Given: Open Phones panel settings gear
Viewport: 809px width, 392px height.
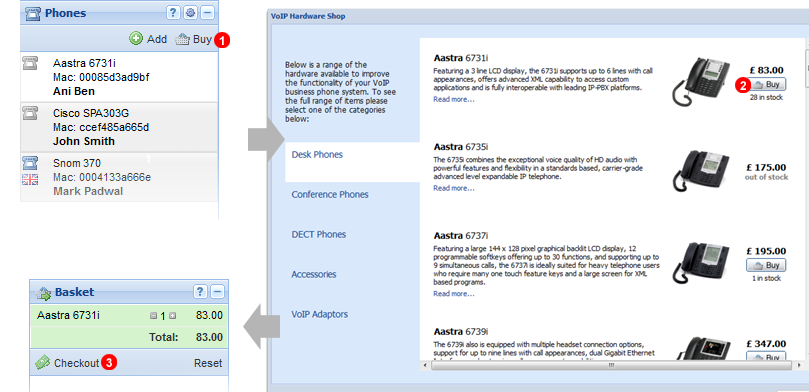Looking at the screenshot, I should 190,13.
